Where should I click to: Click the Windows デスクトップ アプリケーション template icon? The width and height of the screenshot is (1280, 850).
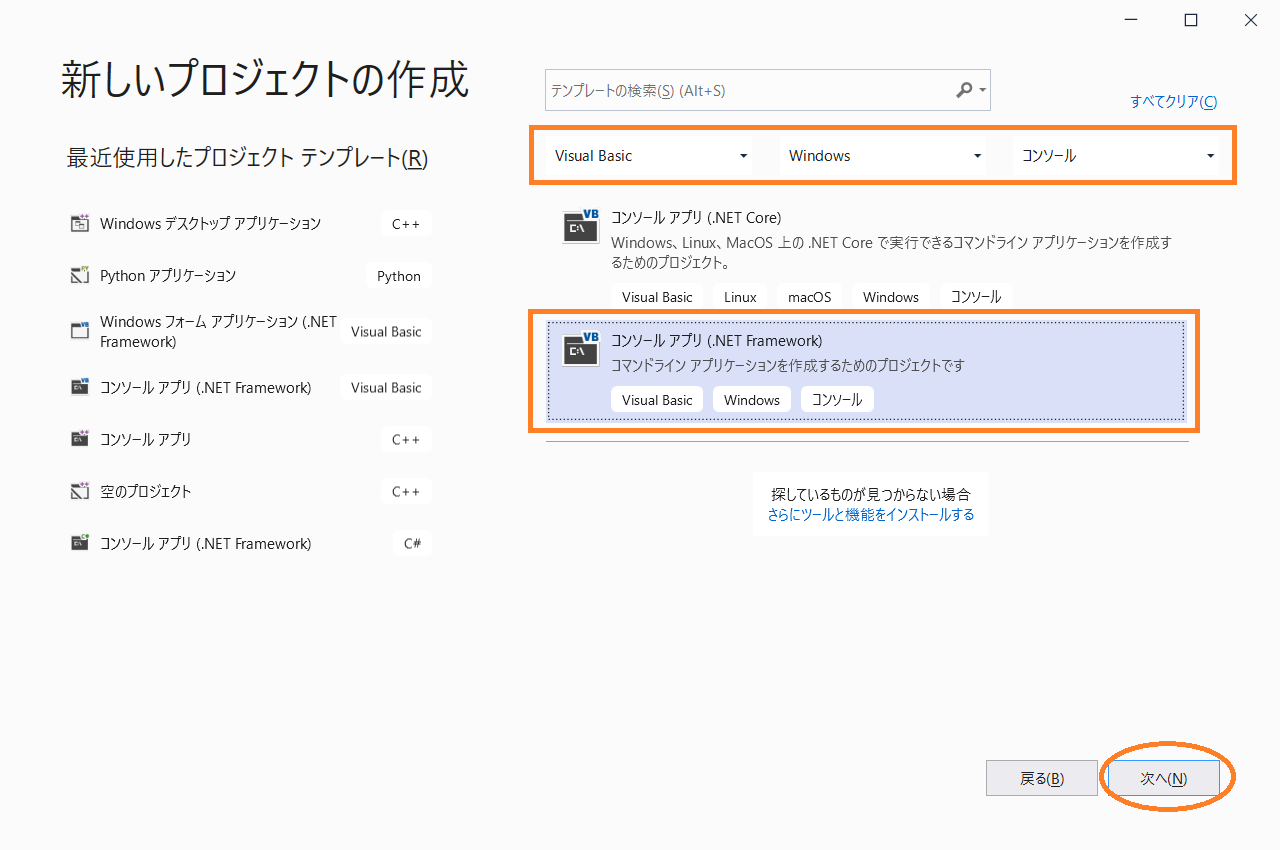tap(80, 223)
